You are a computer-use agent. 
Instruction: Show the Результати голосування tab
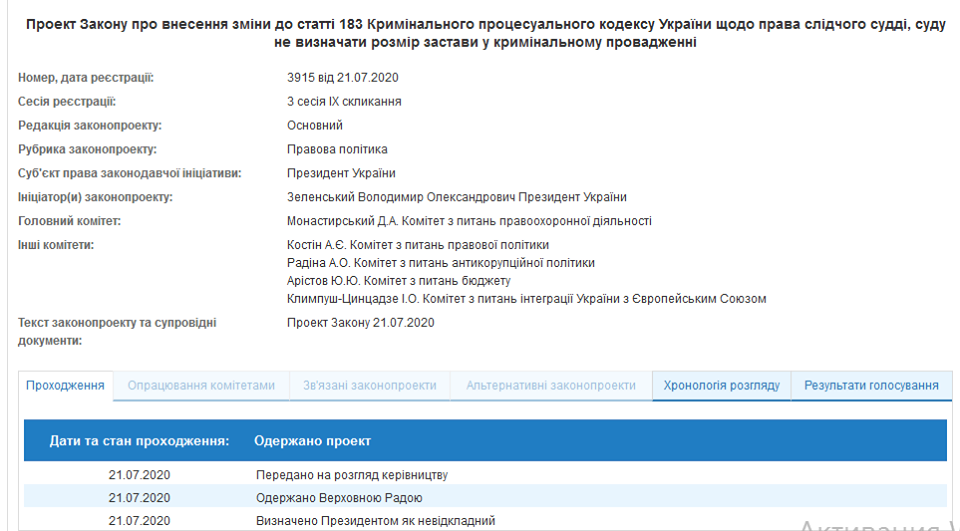pyautogui.click(x=871, y=385)
